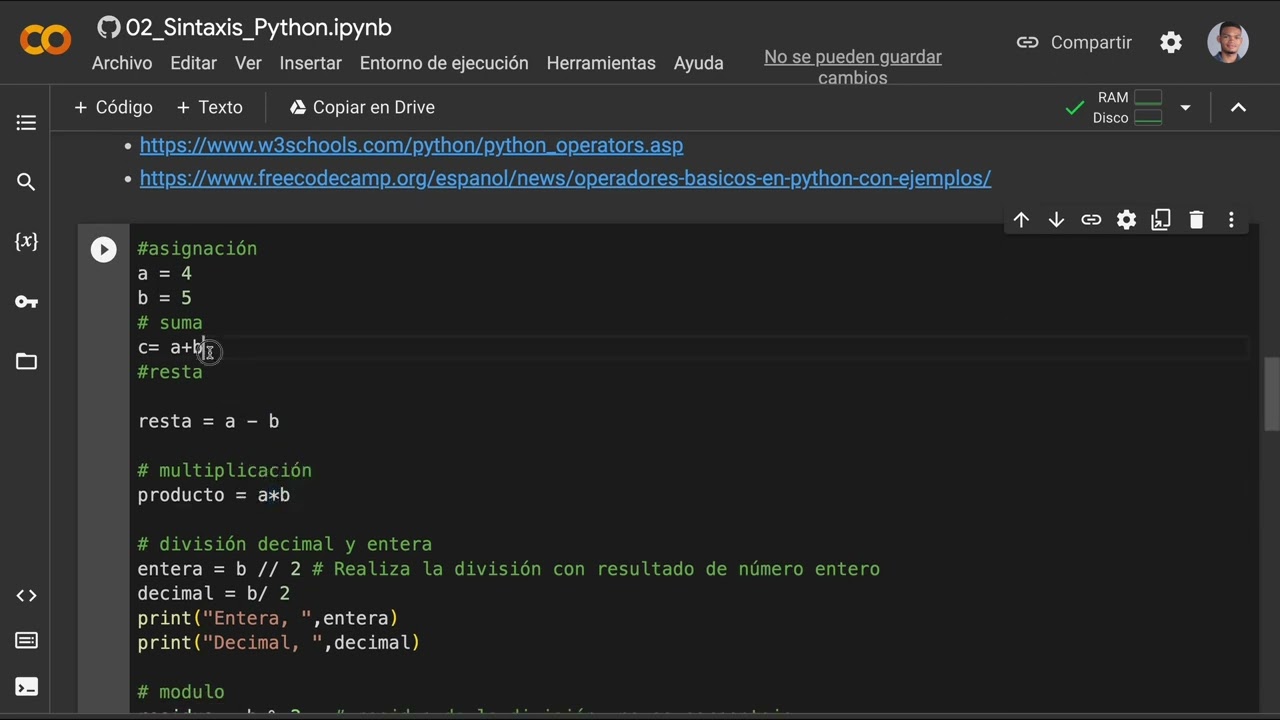
Task: Open the files folder panel
Action: pos(26,361)
